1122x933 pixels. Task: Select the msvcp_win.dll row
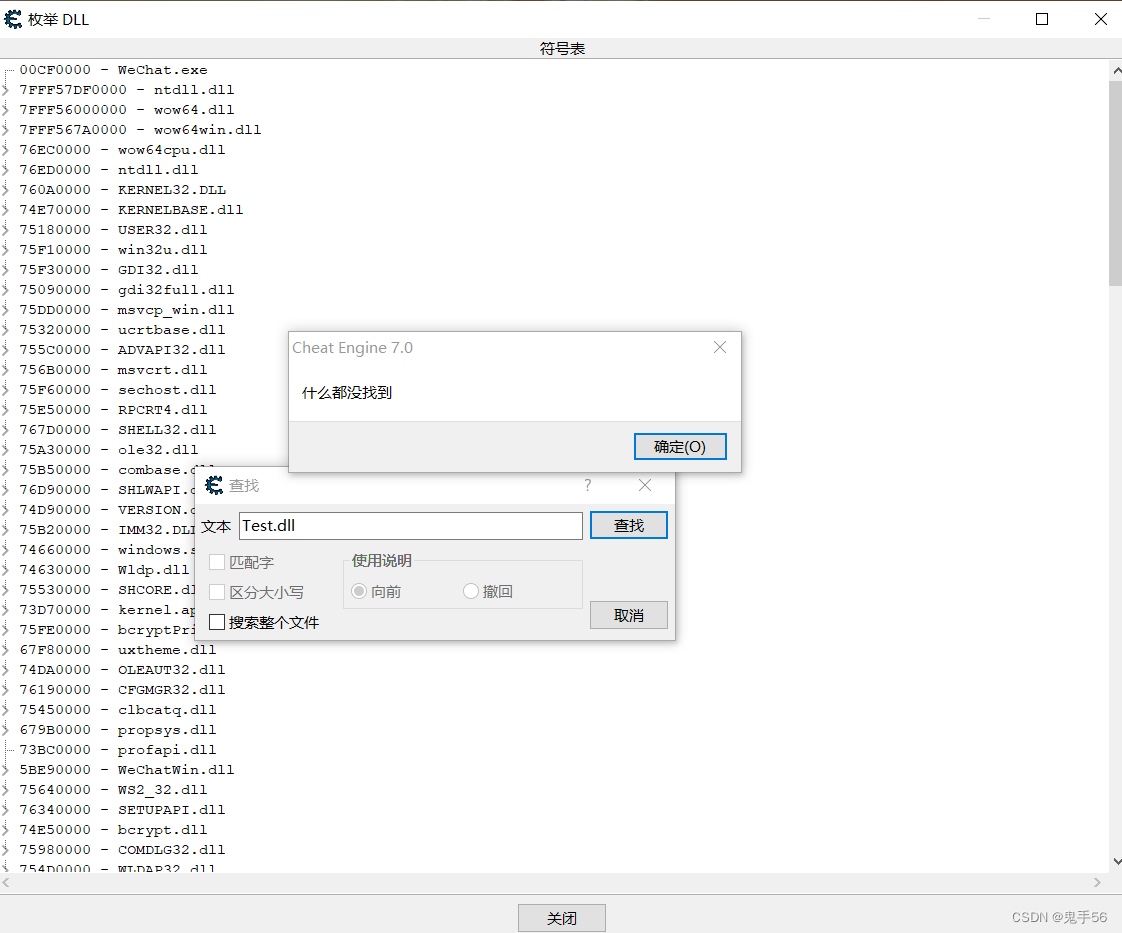point(127,310)
